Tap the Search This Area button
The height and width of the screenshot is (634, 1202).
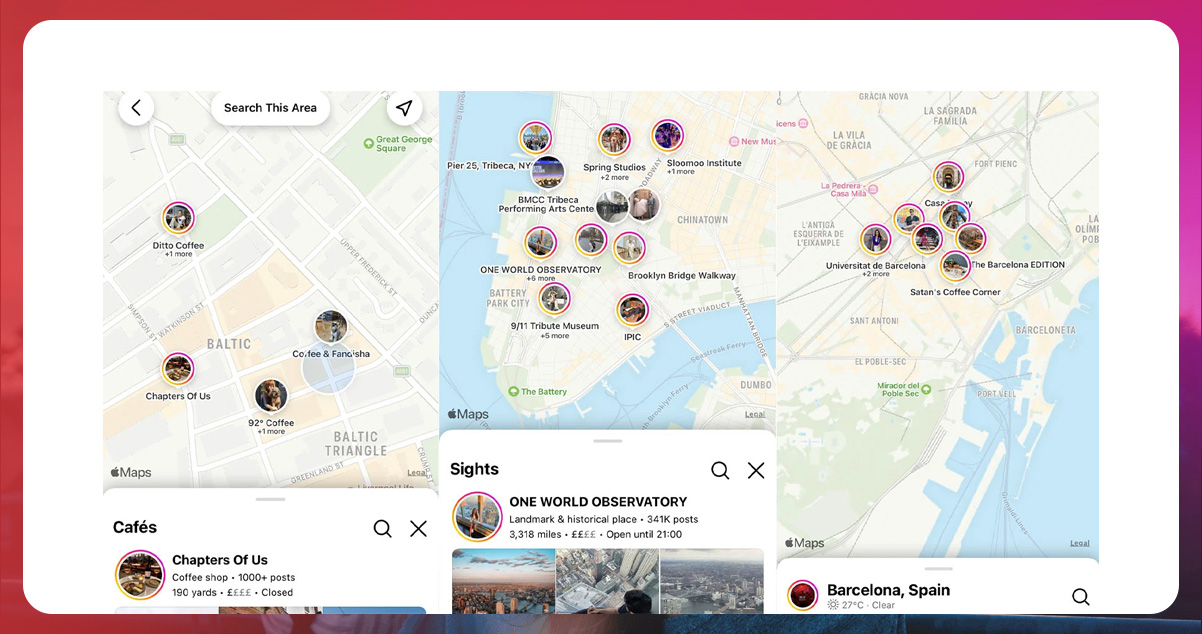tap(270, 108)
